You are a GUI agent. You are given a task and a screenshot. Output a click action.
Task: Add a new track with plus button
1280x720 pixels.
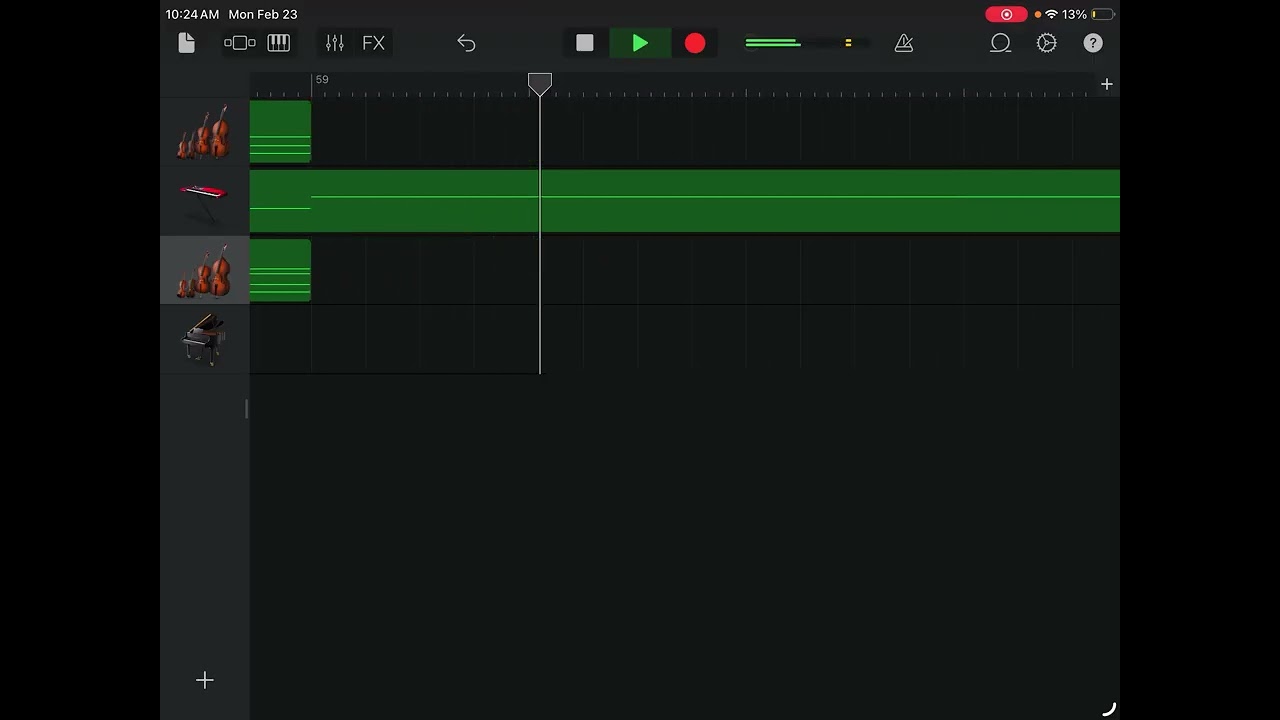click(x=205, y=680)
